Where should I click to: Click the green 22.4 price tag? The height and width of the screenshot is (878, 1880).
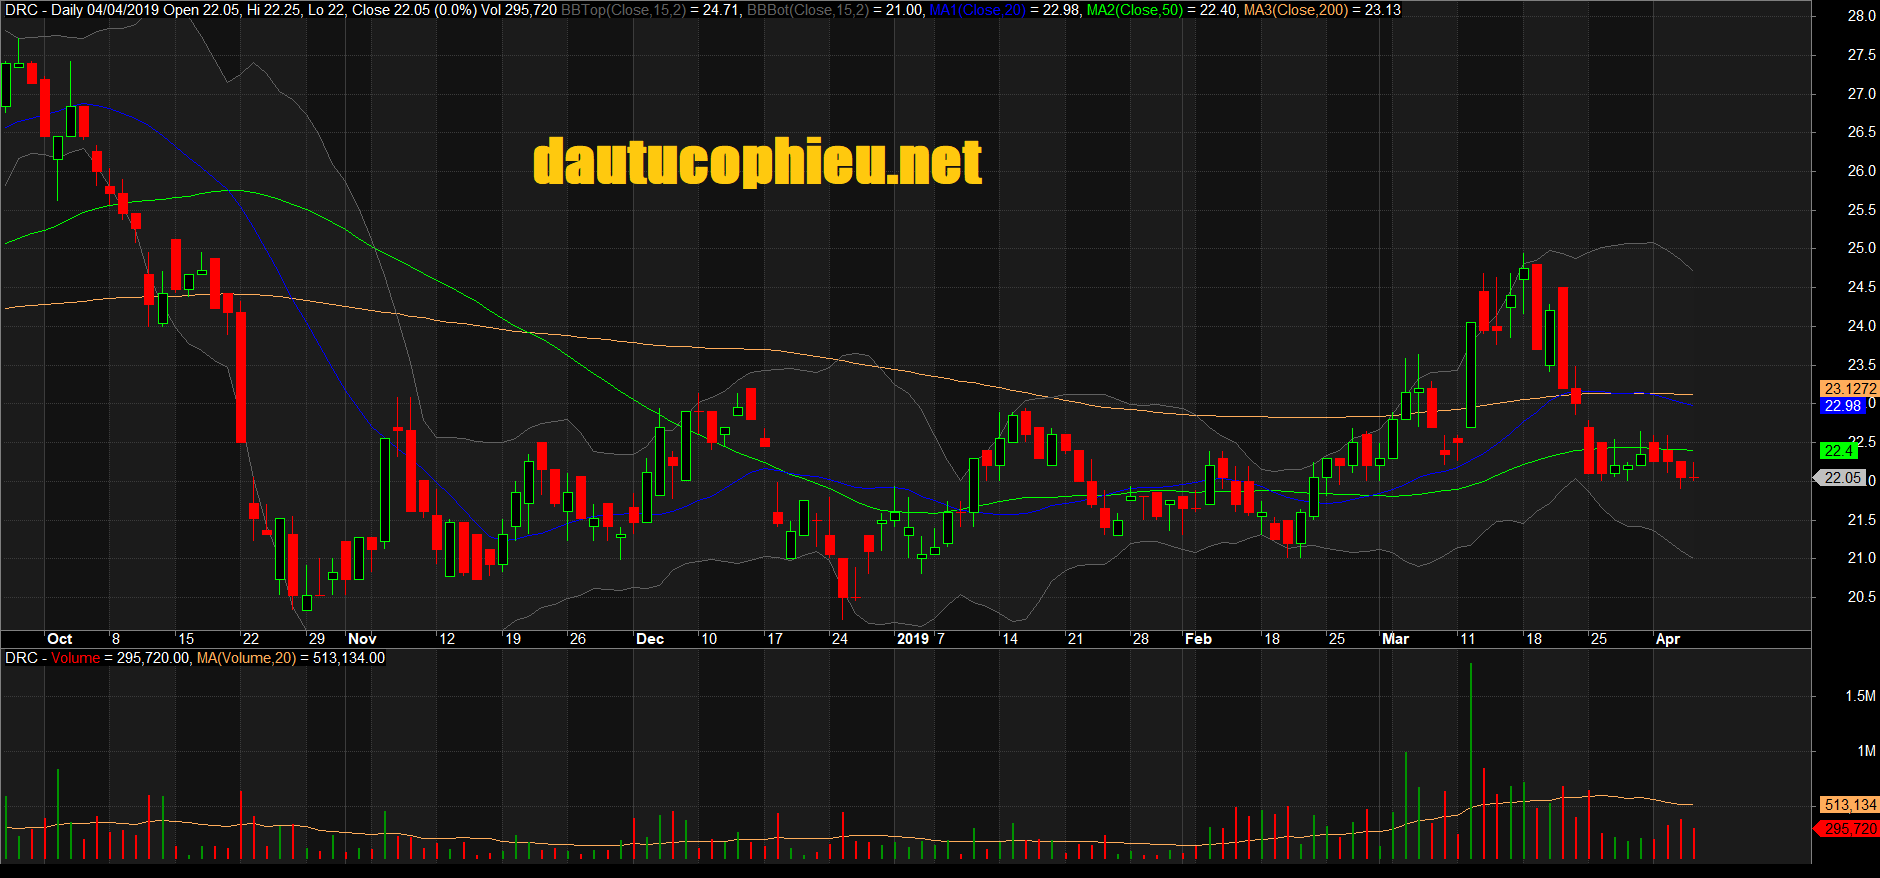pos(1838,451)
